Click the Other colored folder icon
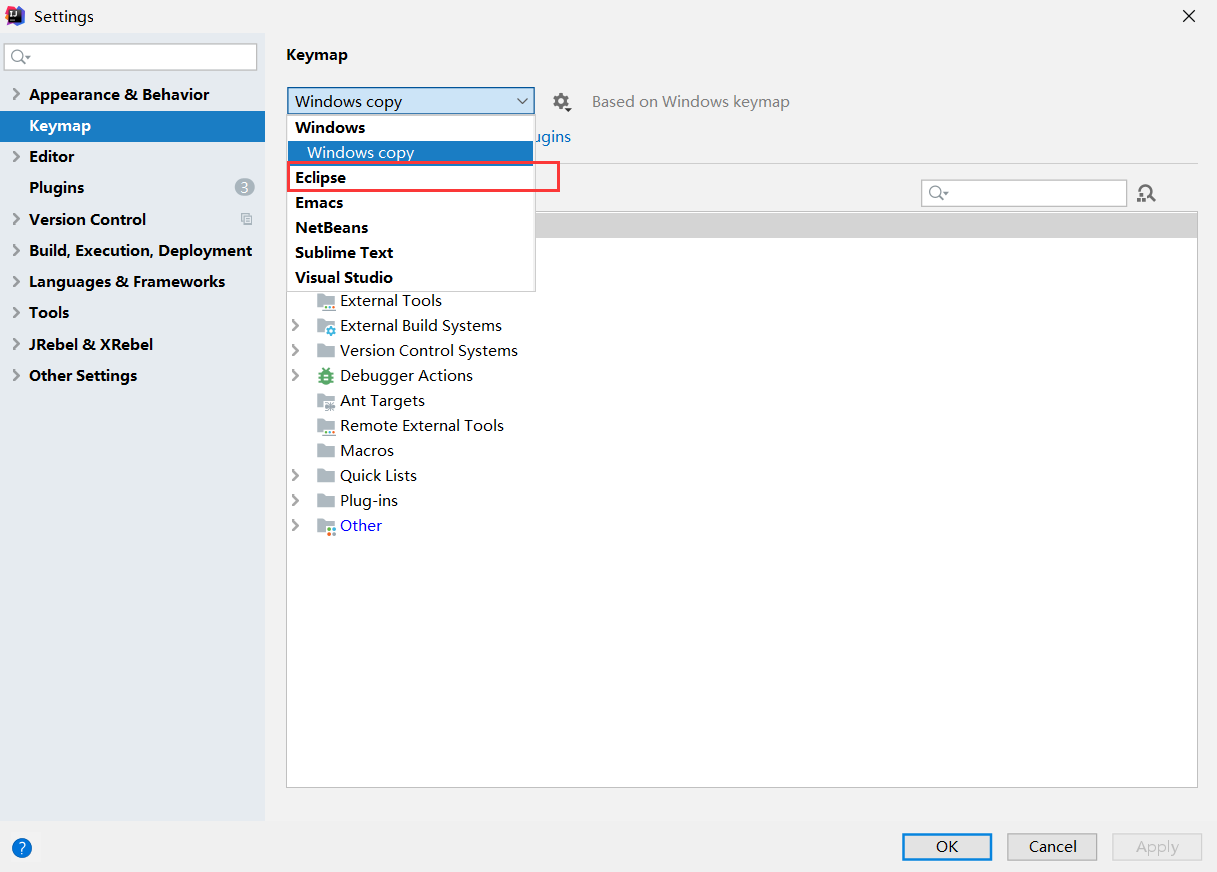This screenshot has height=872, width=1217. [x=326, y=526]
